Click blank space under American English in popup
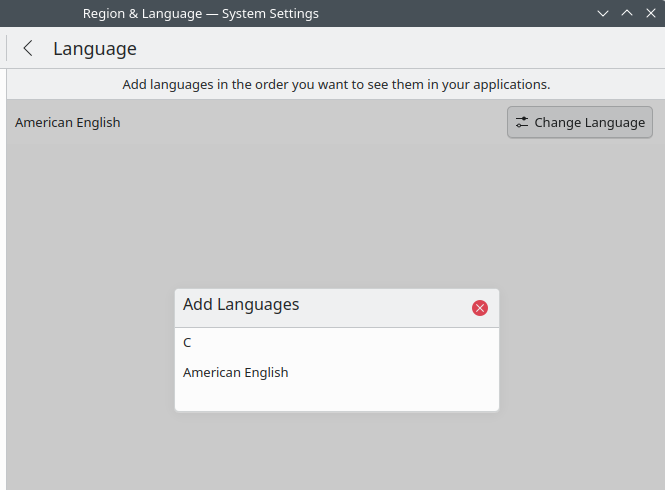Screen dimensions: 665x490 click(x=336, y=398)
